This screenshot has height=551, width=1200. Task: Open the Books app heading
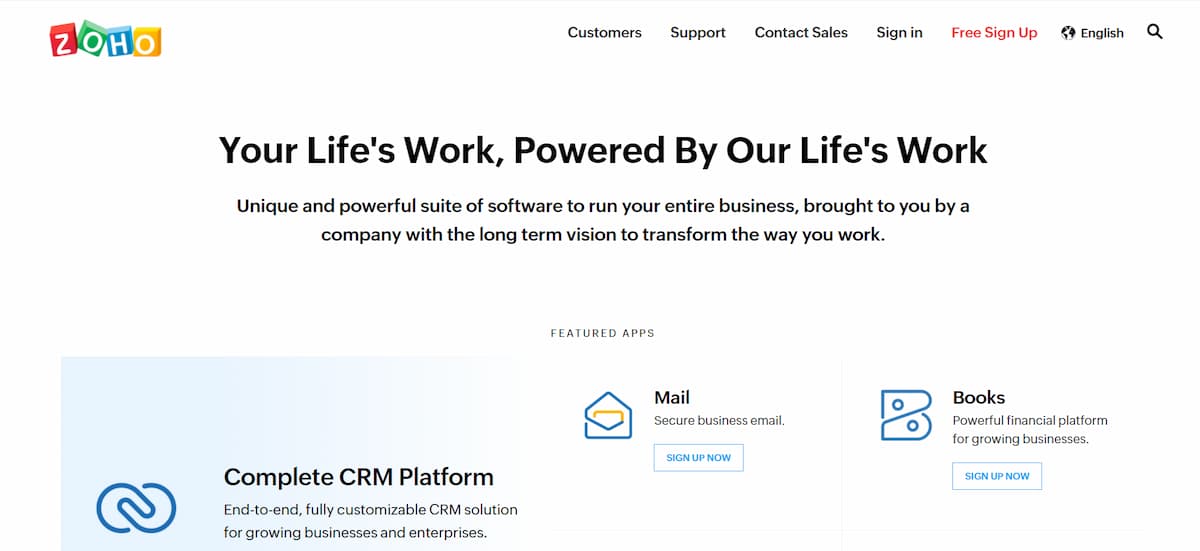(978, 397)
